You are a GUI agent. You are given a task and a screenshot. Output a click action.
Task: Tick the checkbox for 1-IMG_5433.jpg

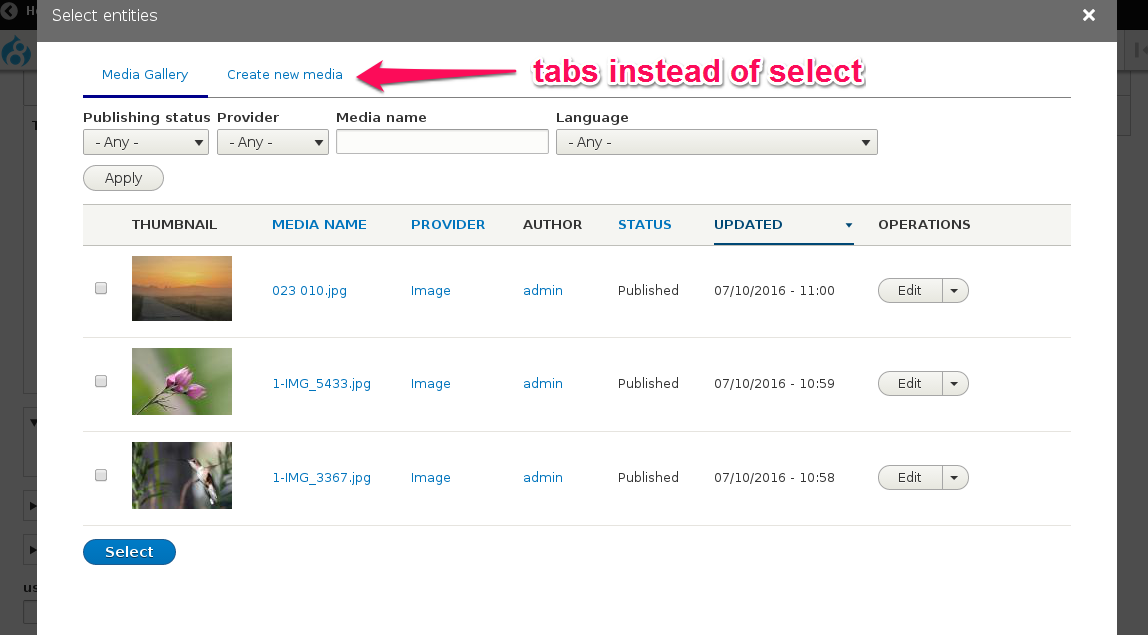tap(101, 381)
